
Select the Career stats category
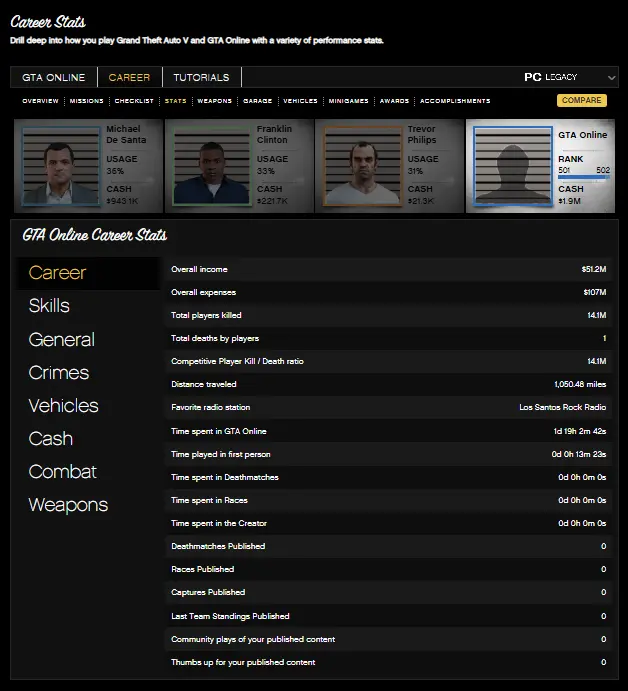pos(88,273)
